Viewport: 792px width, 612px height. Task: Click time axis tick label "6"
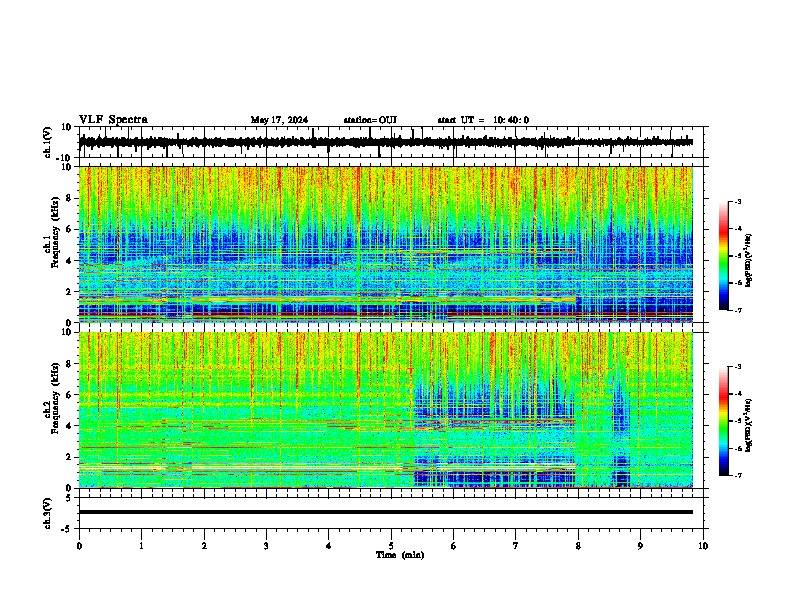[454, 546]
